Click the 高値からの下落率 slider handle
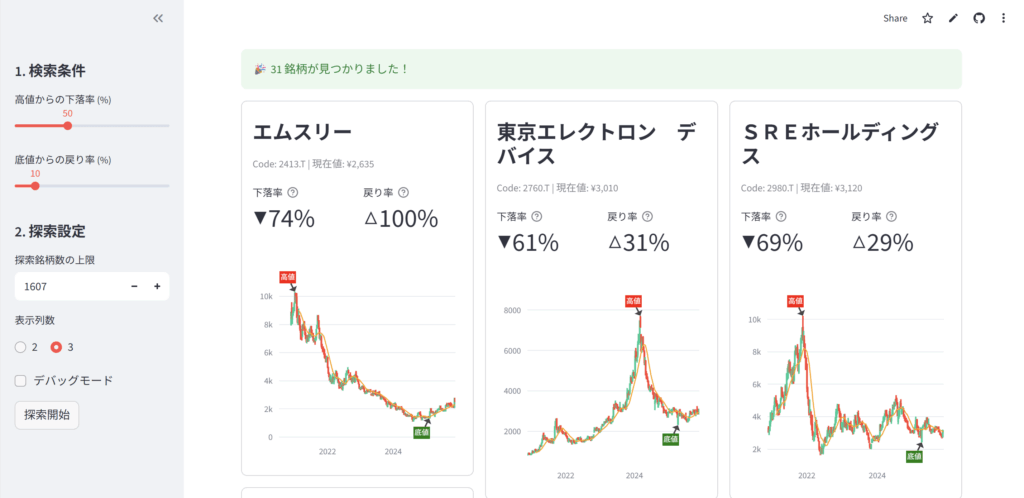 click(x=68, y=126)
